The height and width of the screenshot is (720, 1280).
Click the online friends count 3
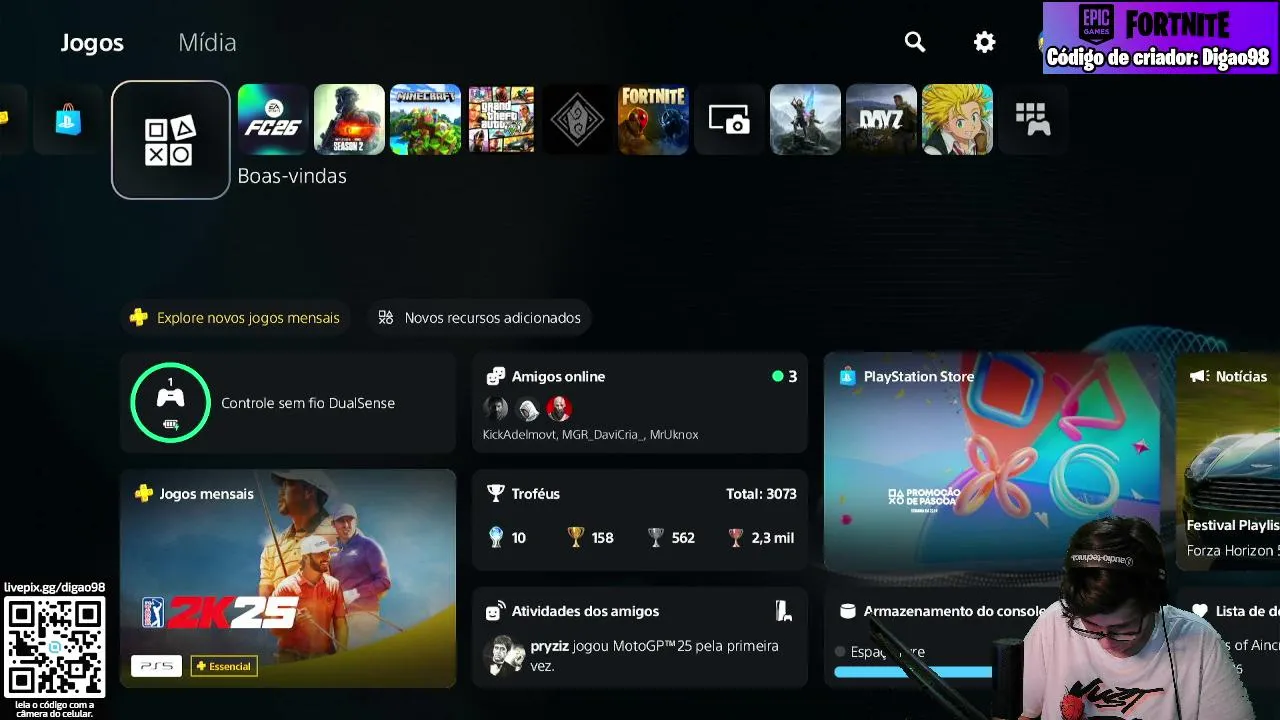pos(792,377)
